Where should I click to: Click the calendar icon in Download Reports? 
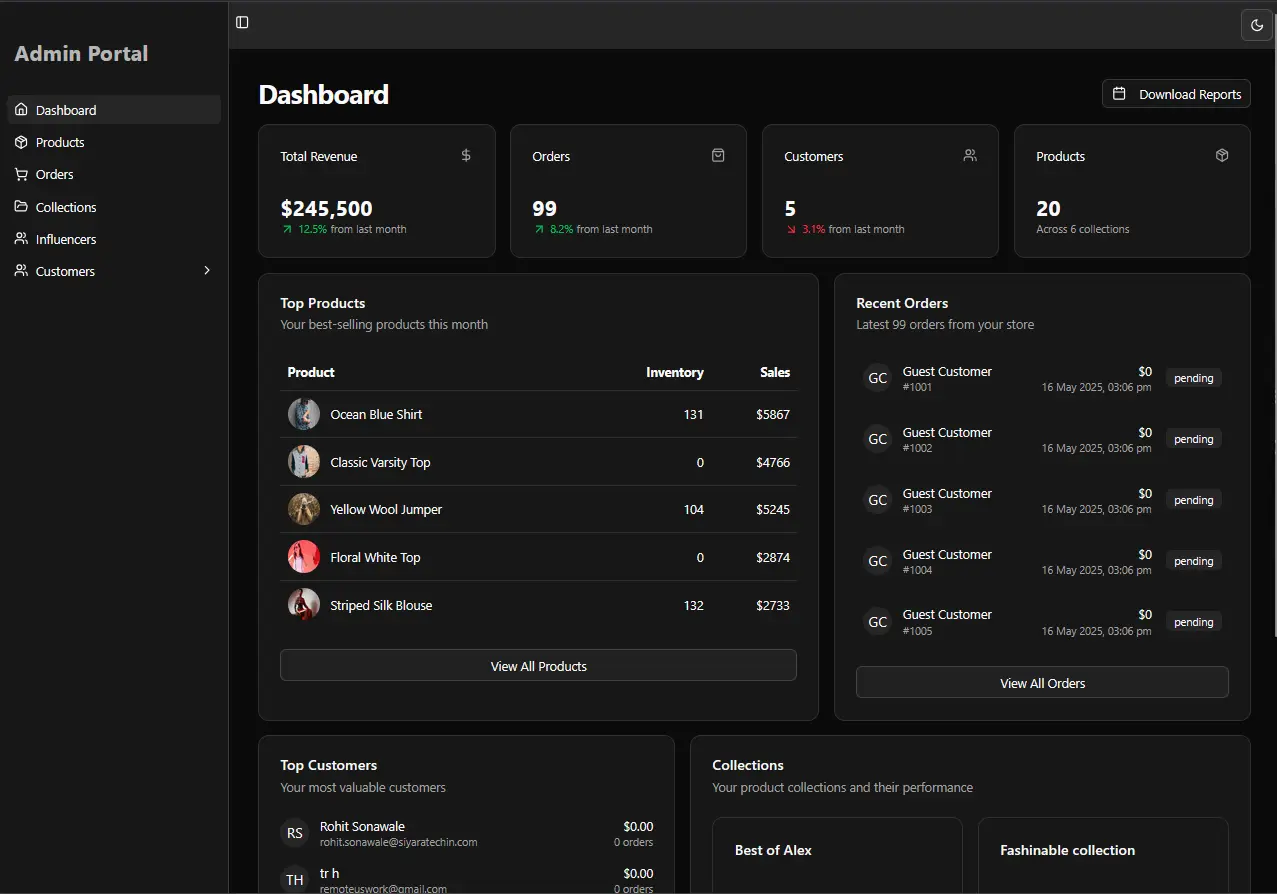(1120, 94)
